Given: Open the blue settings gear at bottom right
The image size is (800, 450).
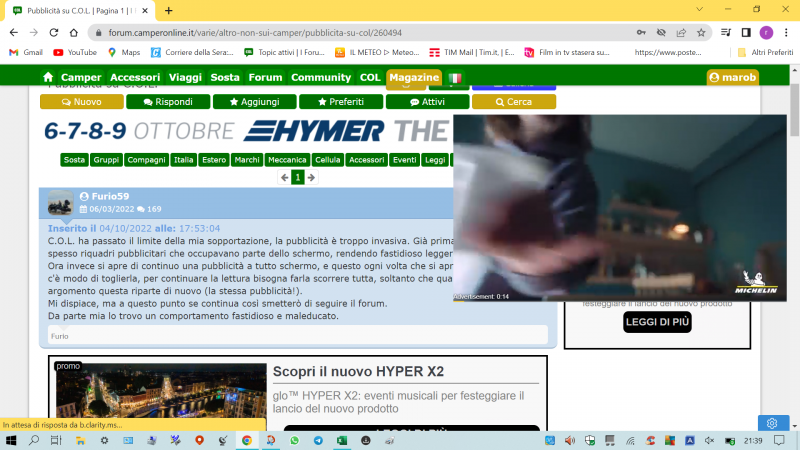Looking at the screenshot, I should [x=771, y=423].
